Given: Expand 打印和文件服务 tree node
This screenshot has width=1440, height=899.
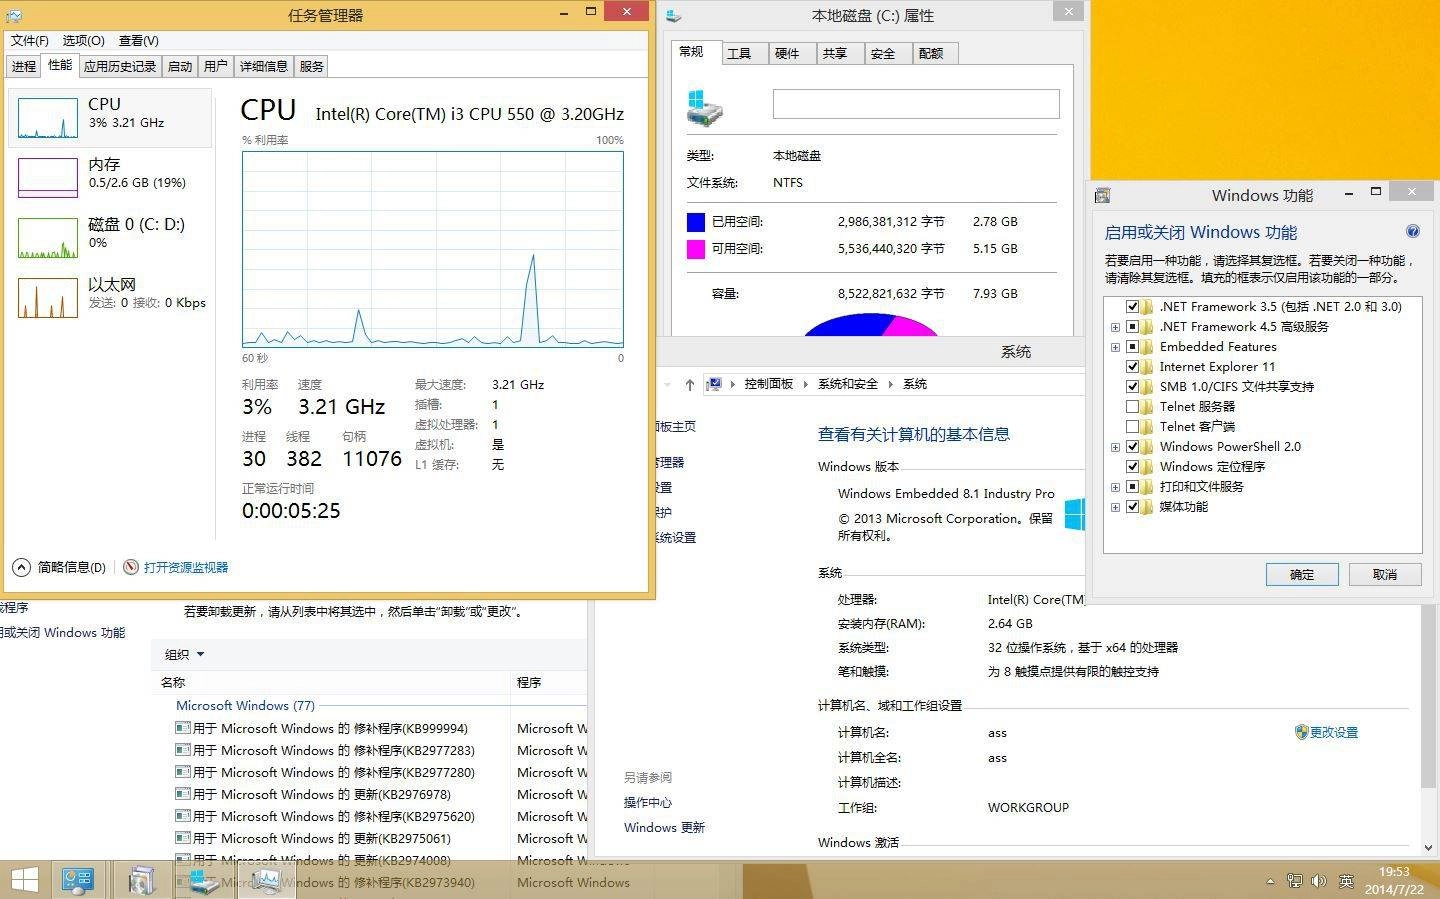Looking at the screenshot, I should pyautogui.click(x=1115, y=487).
